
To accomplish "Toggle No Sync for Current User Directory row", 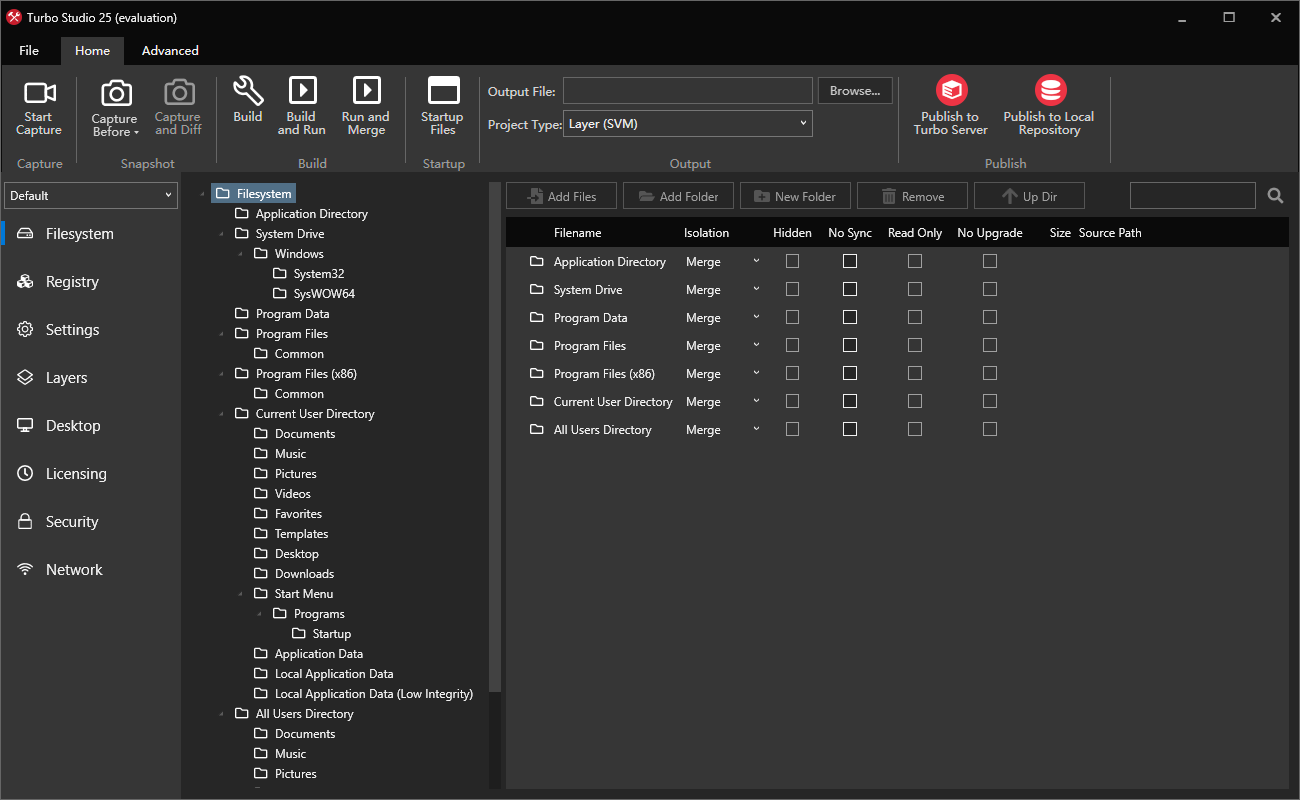I will 850,401.
